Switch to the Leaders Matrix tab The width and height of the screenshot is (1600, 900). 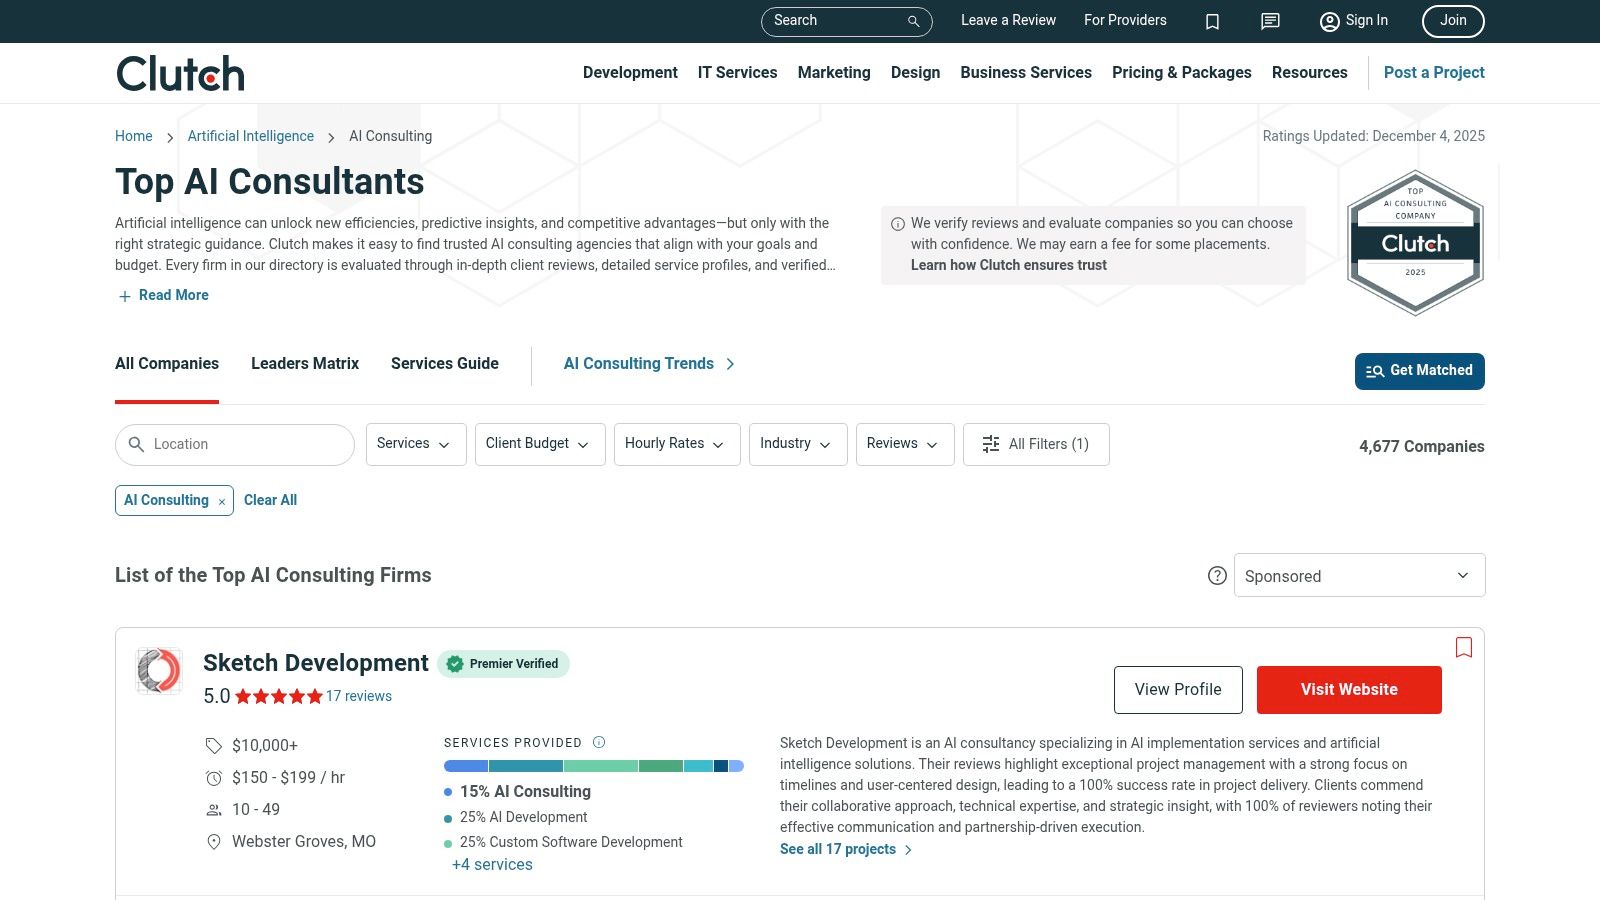click(305, 364)
